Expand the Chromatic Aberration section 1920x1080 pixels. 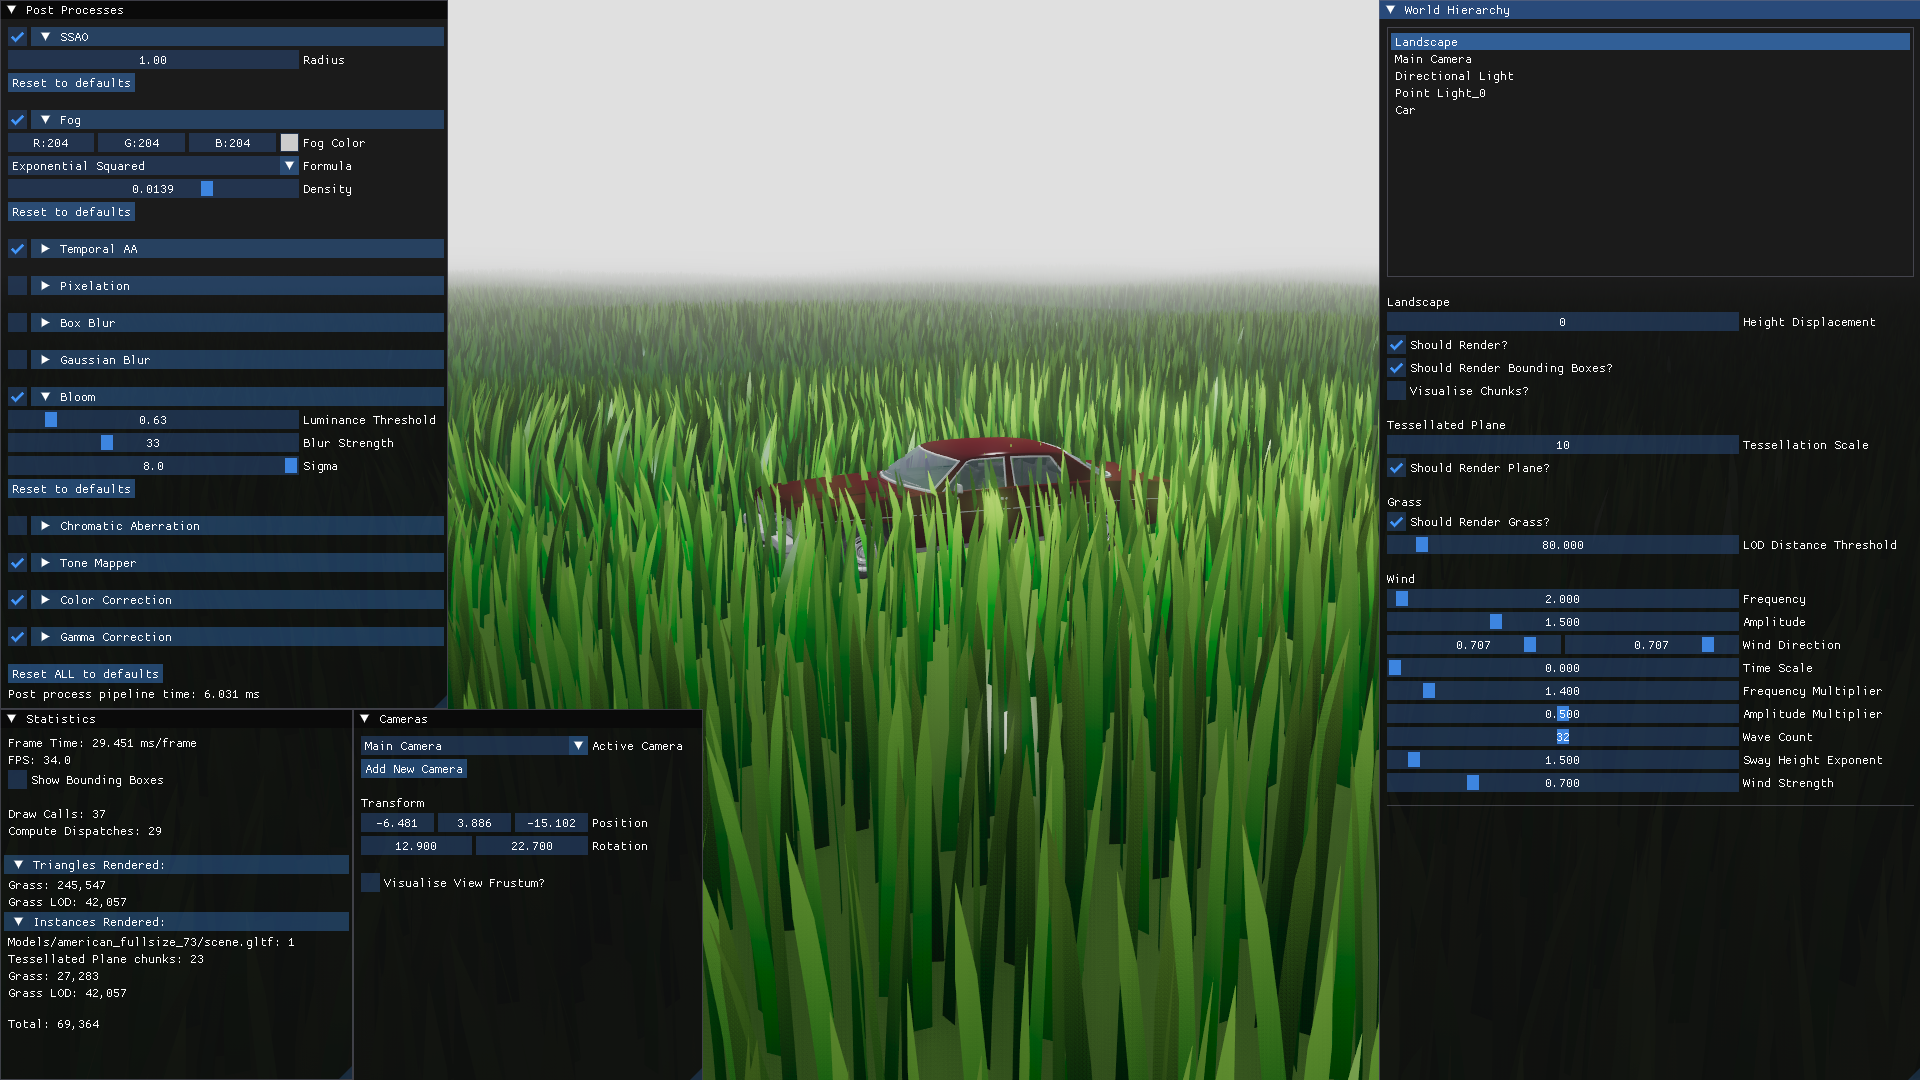click(x=45, y=526)
